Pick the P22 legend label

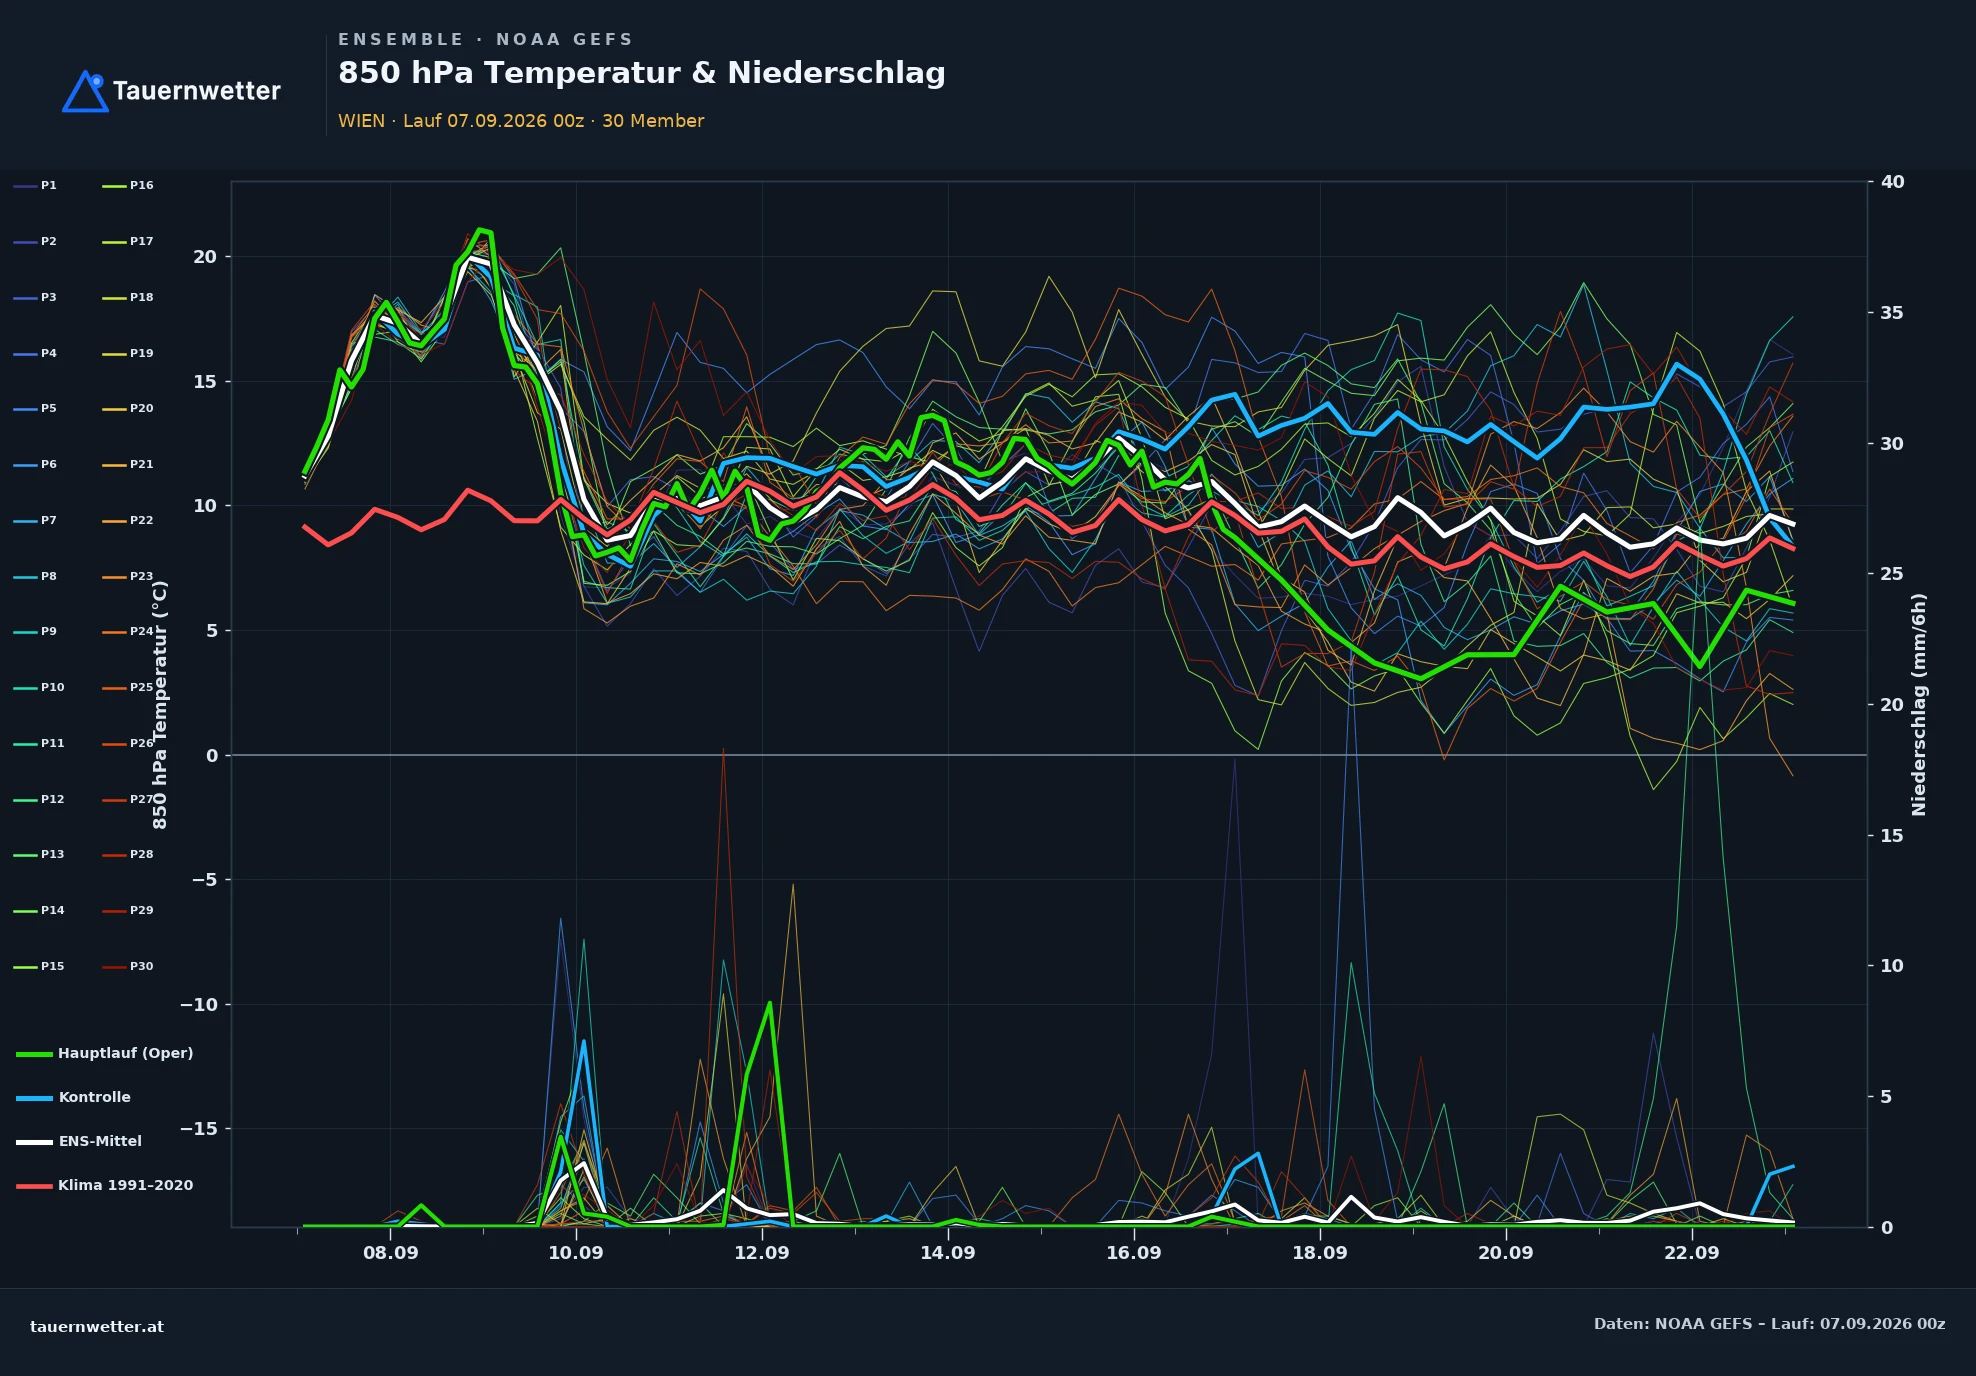[x=128, y=521]
